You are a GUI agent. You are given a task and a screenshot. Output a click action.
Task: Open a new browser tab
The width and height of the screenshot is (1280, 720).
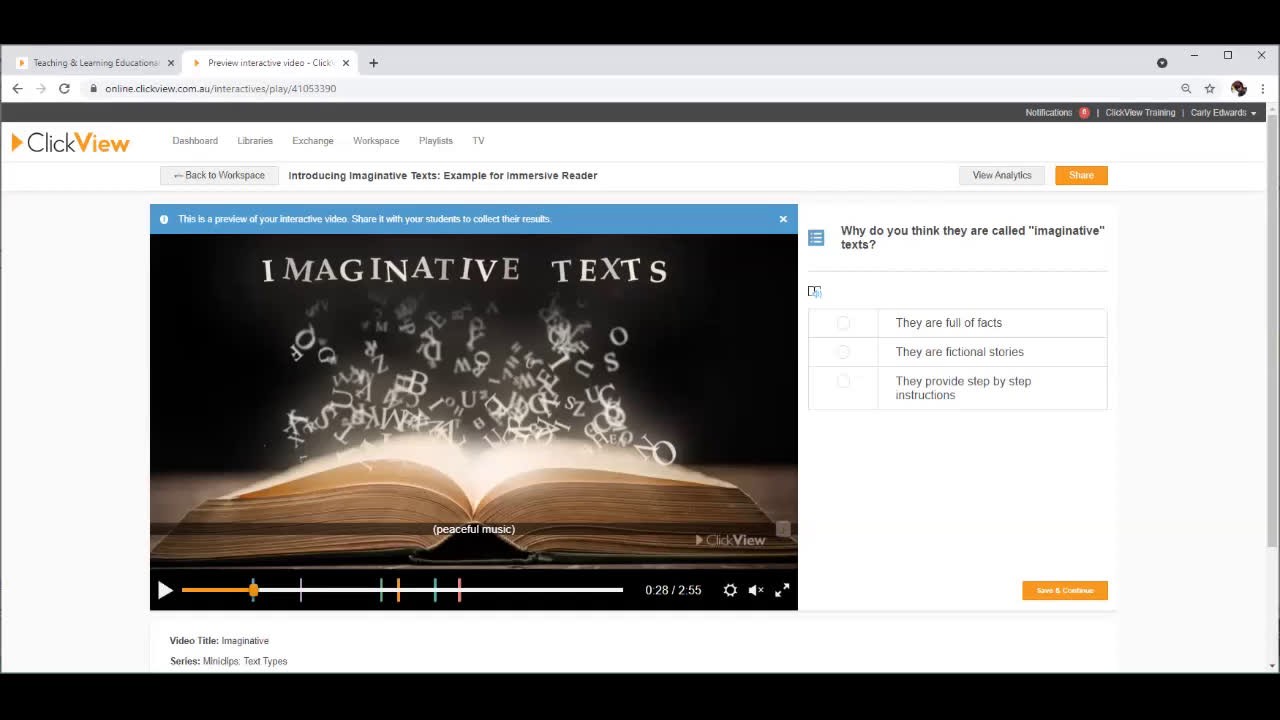[x=373, y=63]
